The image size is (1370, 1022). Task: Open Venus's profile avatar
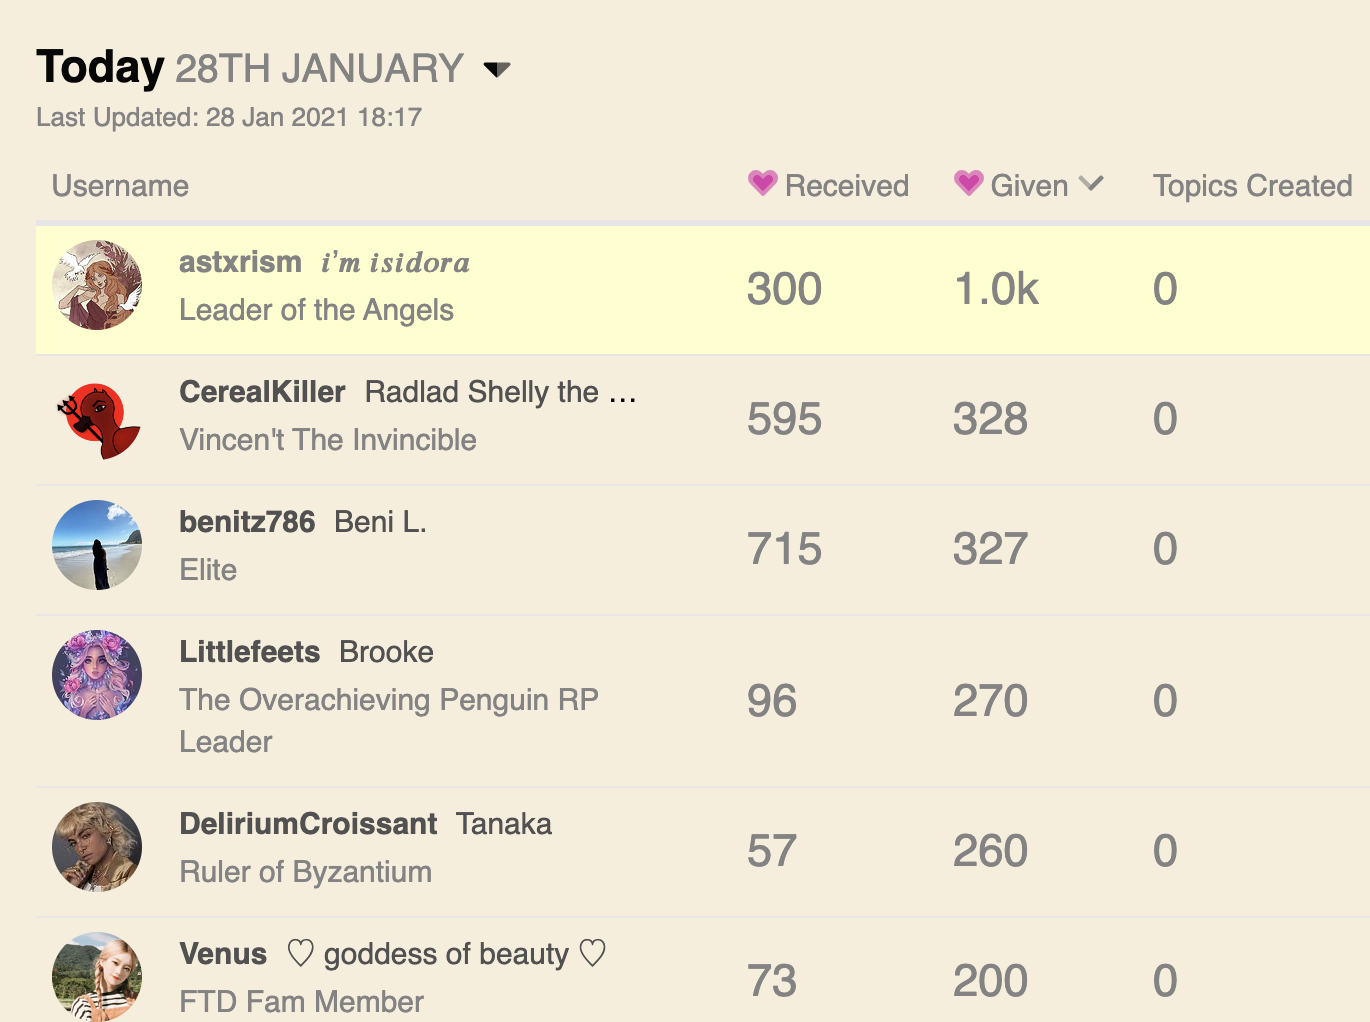point(97,977)
